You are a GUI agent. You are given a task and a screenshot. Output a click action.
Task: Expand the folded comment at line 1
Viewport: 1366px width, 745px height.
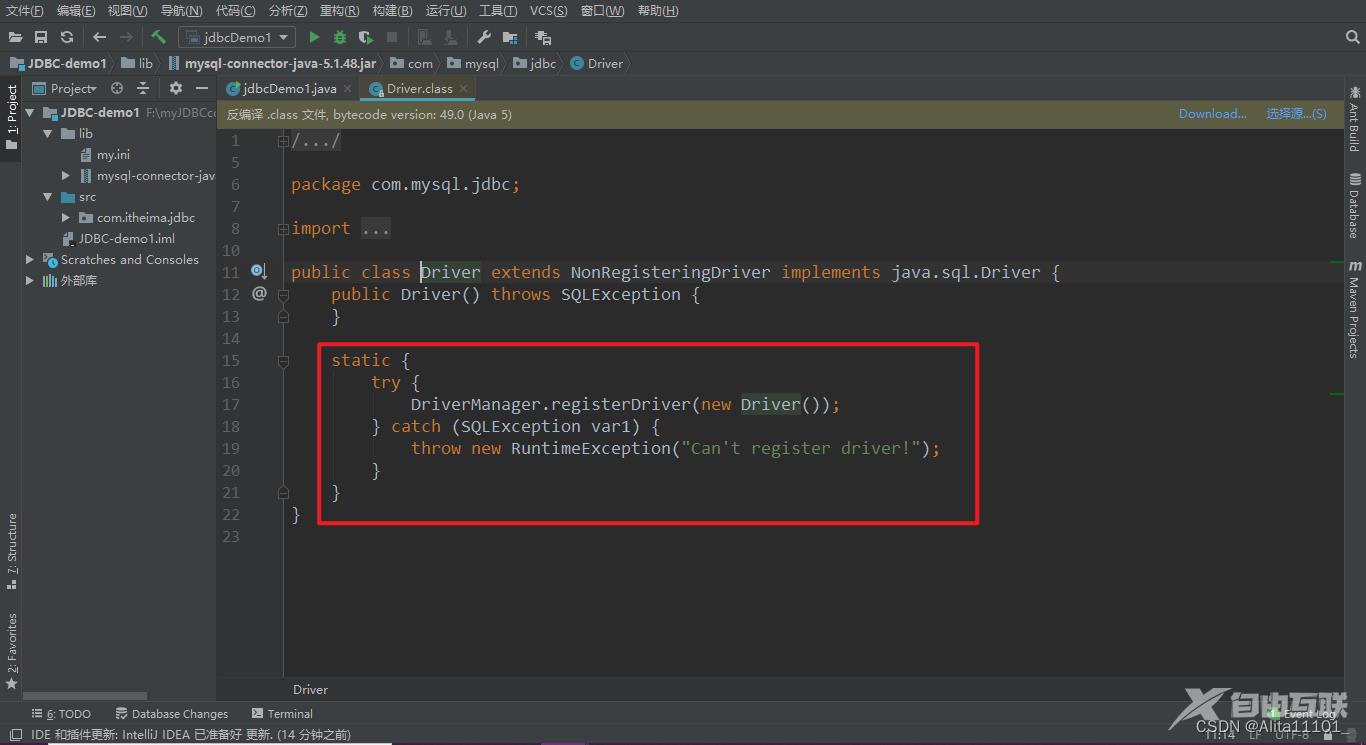point(283,141)
